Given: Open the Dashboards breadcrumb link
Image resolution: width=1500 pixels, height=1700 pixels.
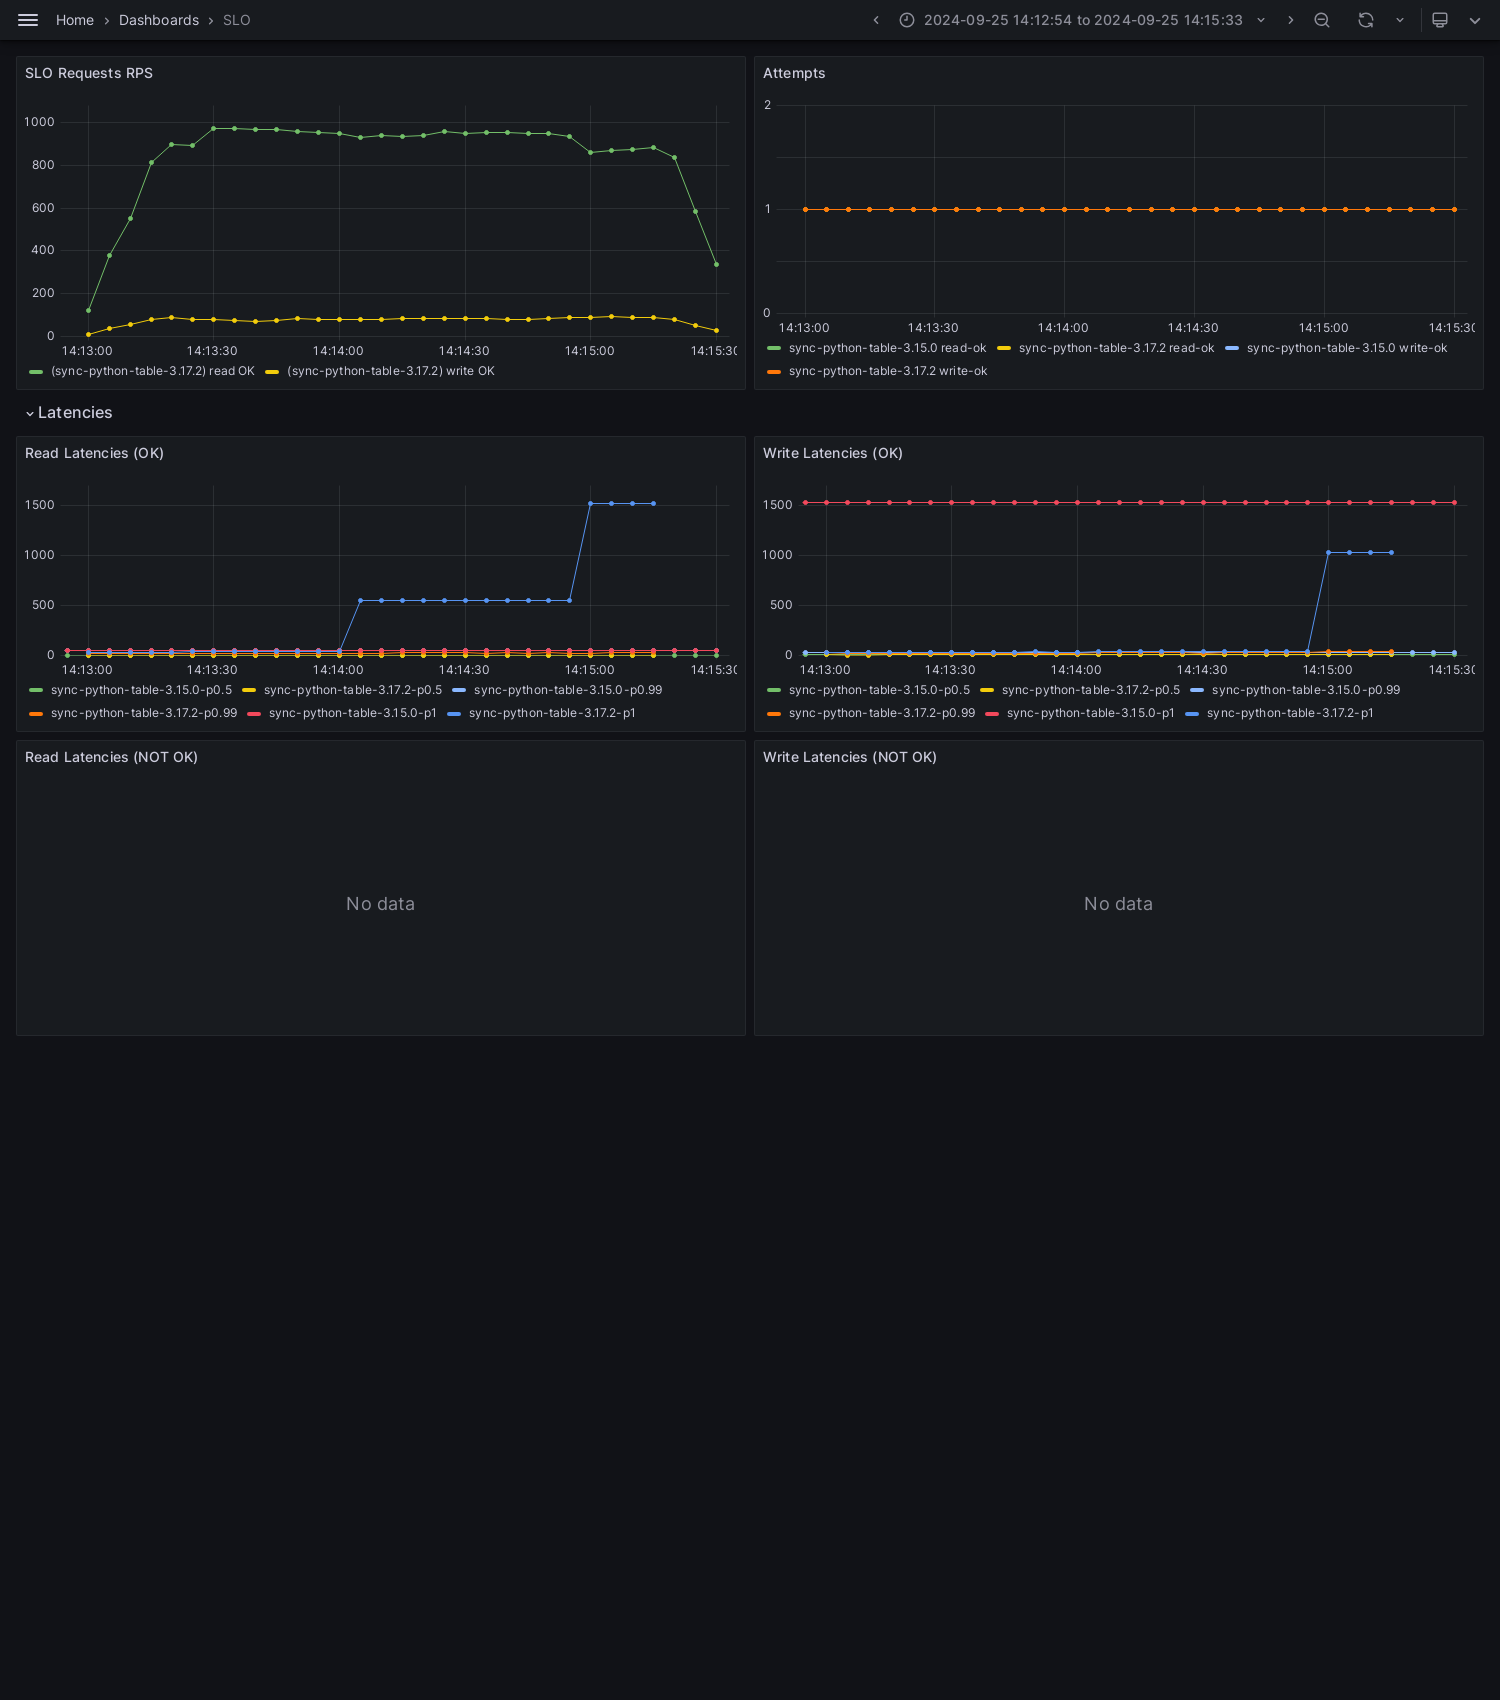Looking at the screenshot, I should [x=159, y=20].
